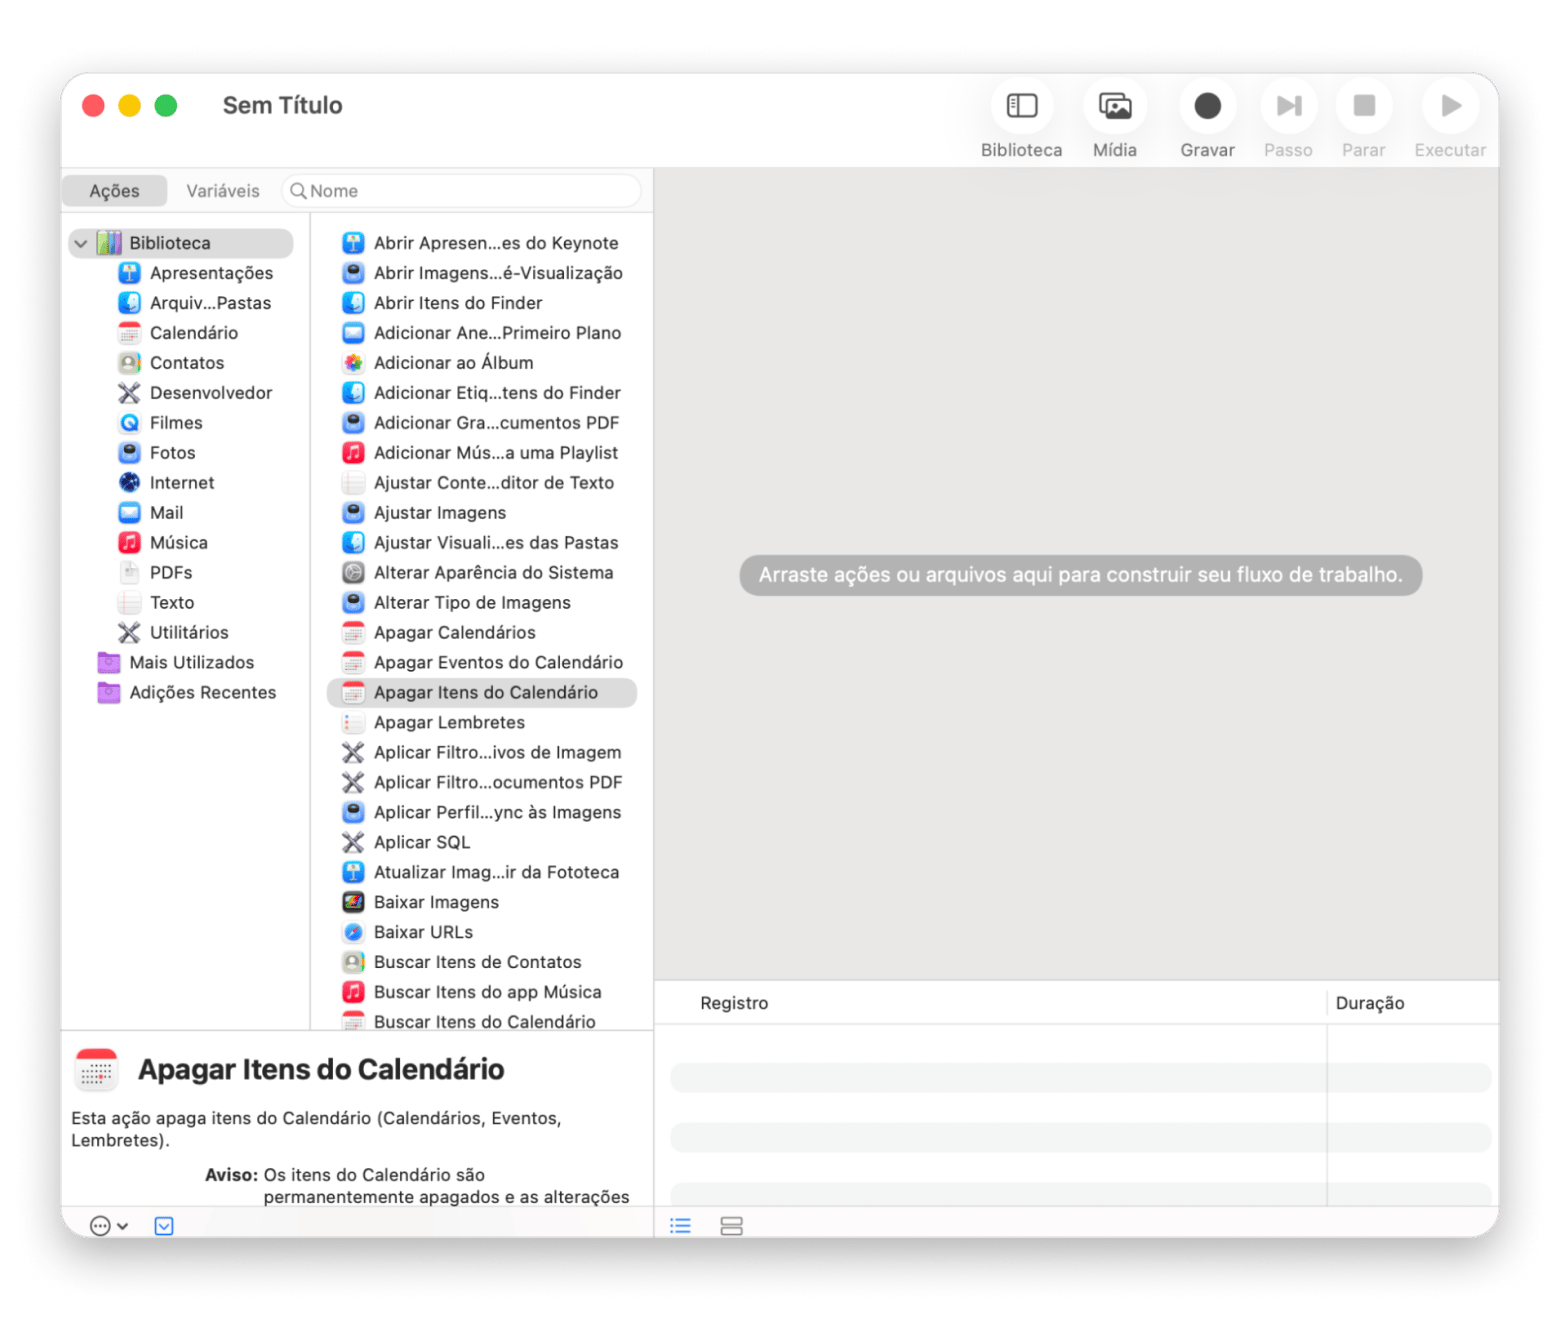Show log list view
Screen dimensions: 1560x1318
[x=680, y=1226]
